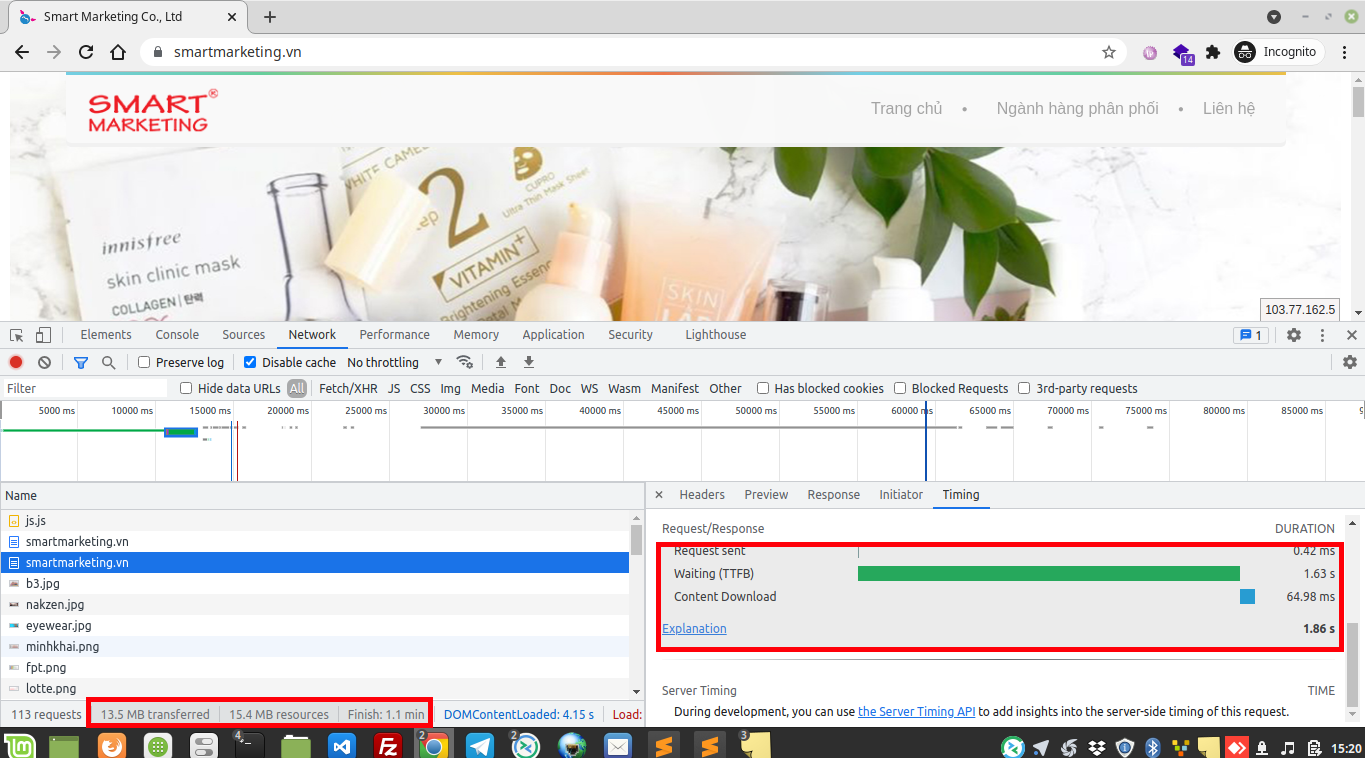Select eyewear.jpg request row

pyautogui.click(x=315, y=626)
